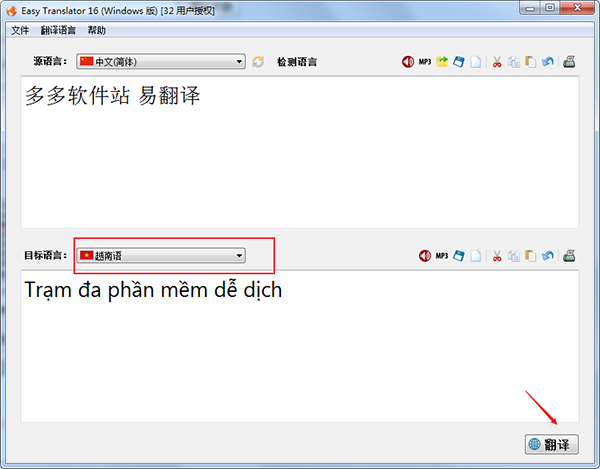Viewport: 600px width, 469px height.
Task: Clear source text with new blank page icon
Action: coord(475,62)
